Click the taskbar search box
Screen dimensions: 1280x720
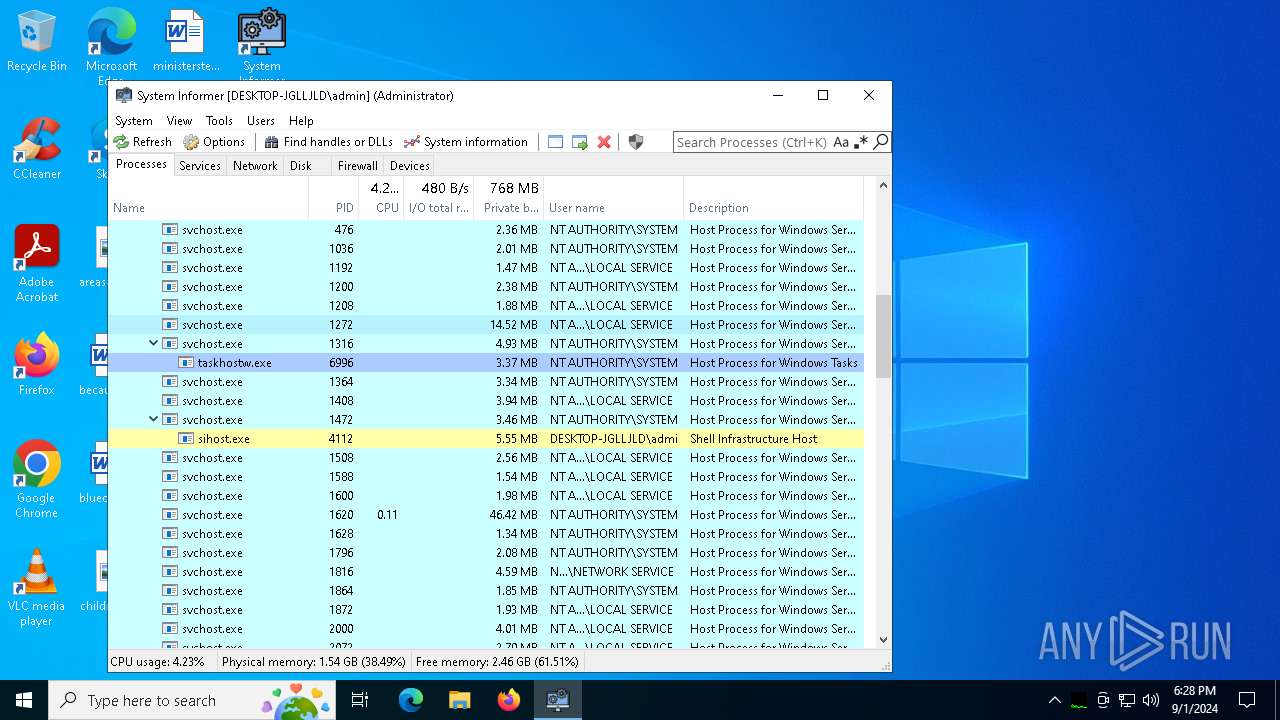[192, 700]
